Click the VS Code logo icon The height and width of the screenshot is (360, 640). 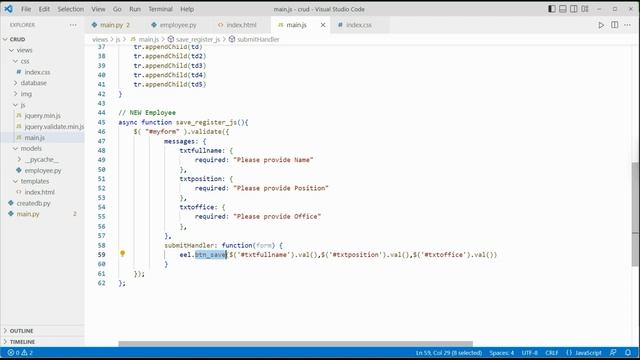click(8, 9)
